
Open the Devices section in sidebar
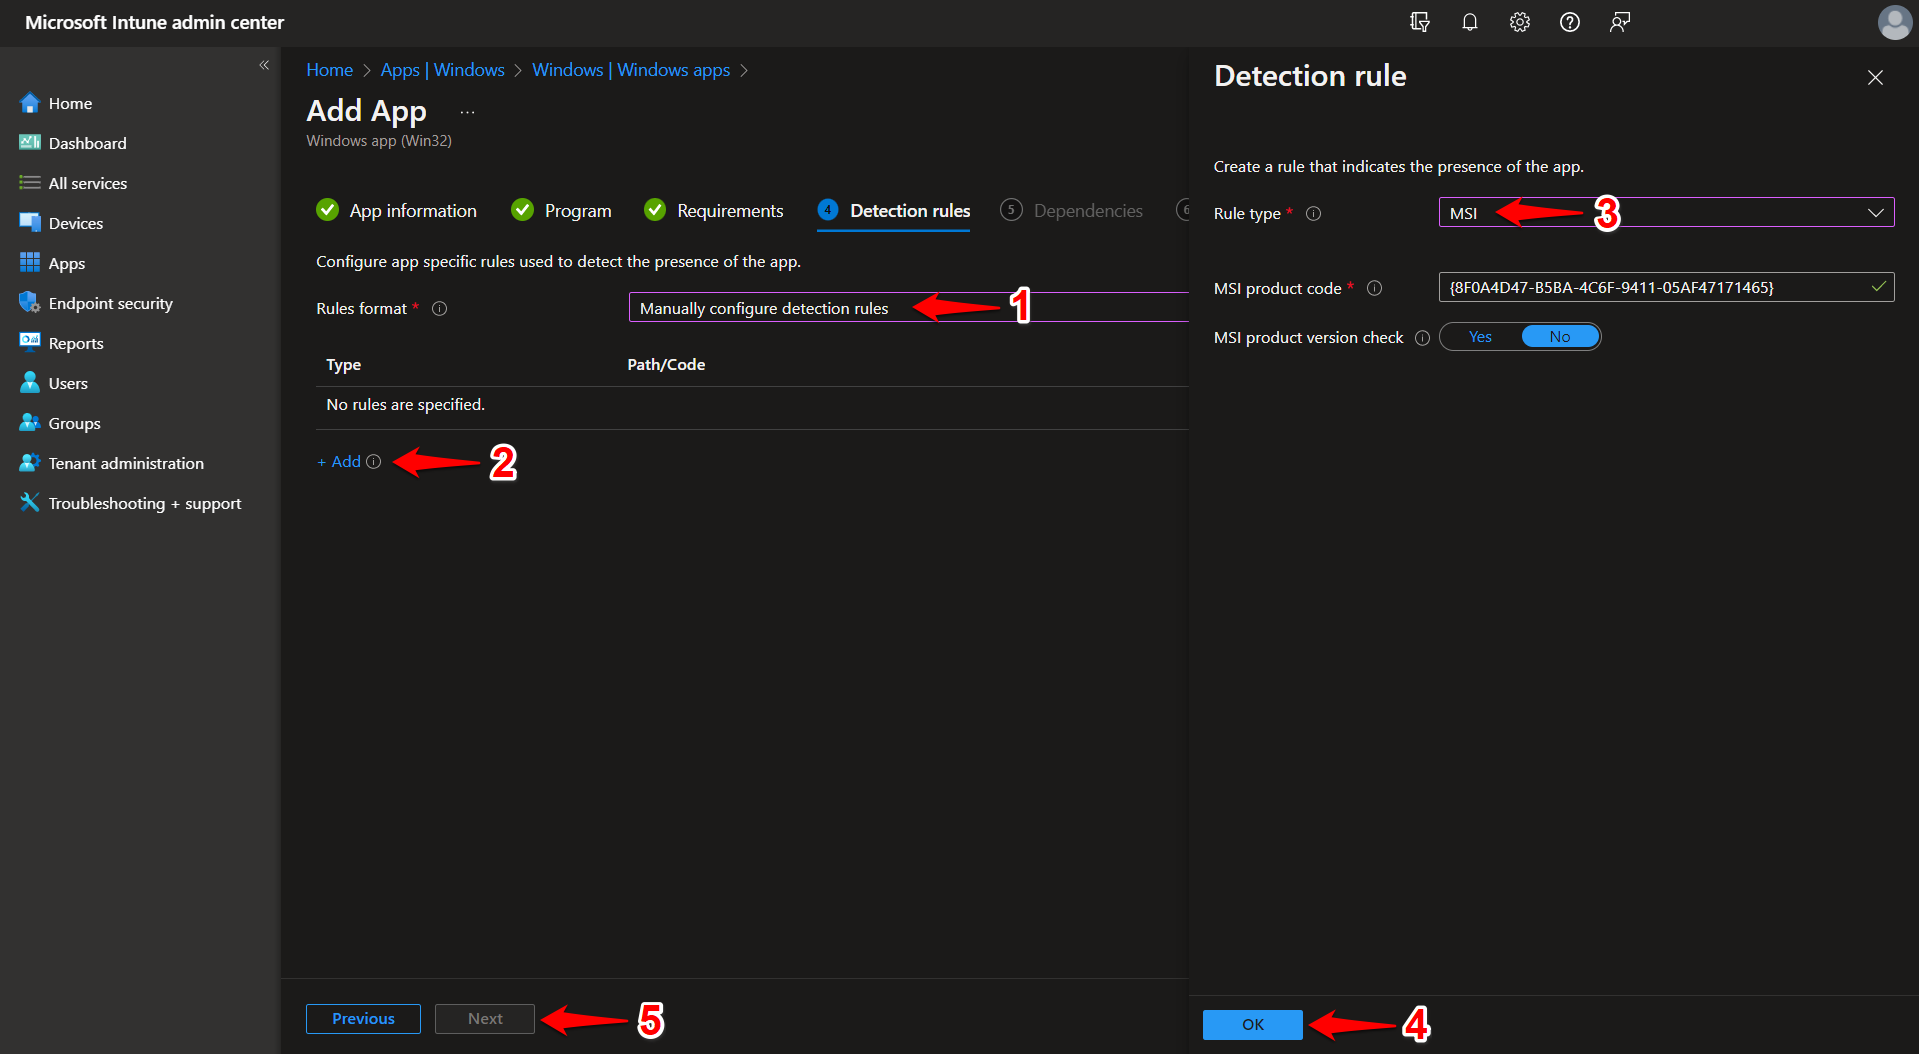[x=75, y=222]
